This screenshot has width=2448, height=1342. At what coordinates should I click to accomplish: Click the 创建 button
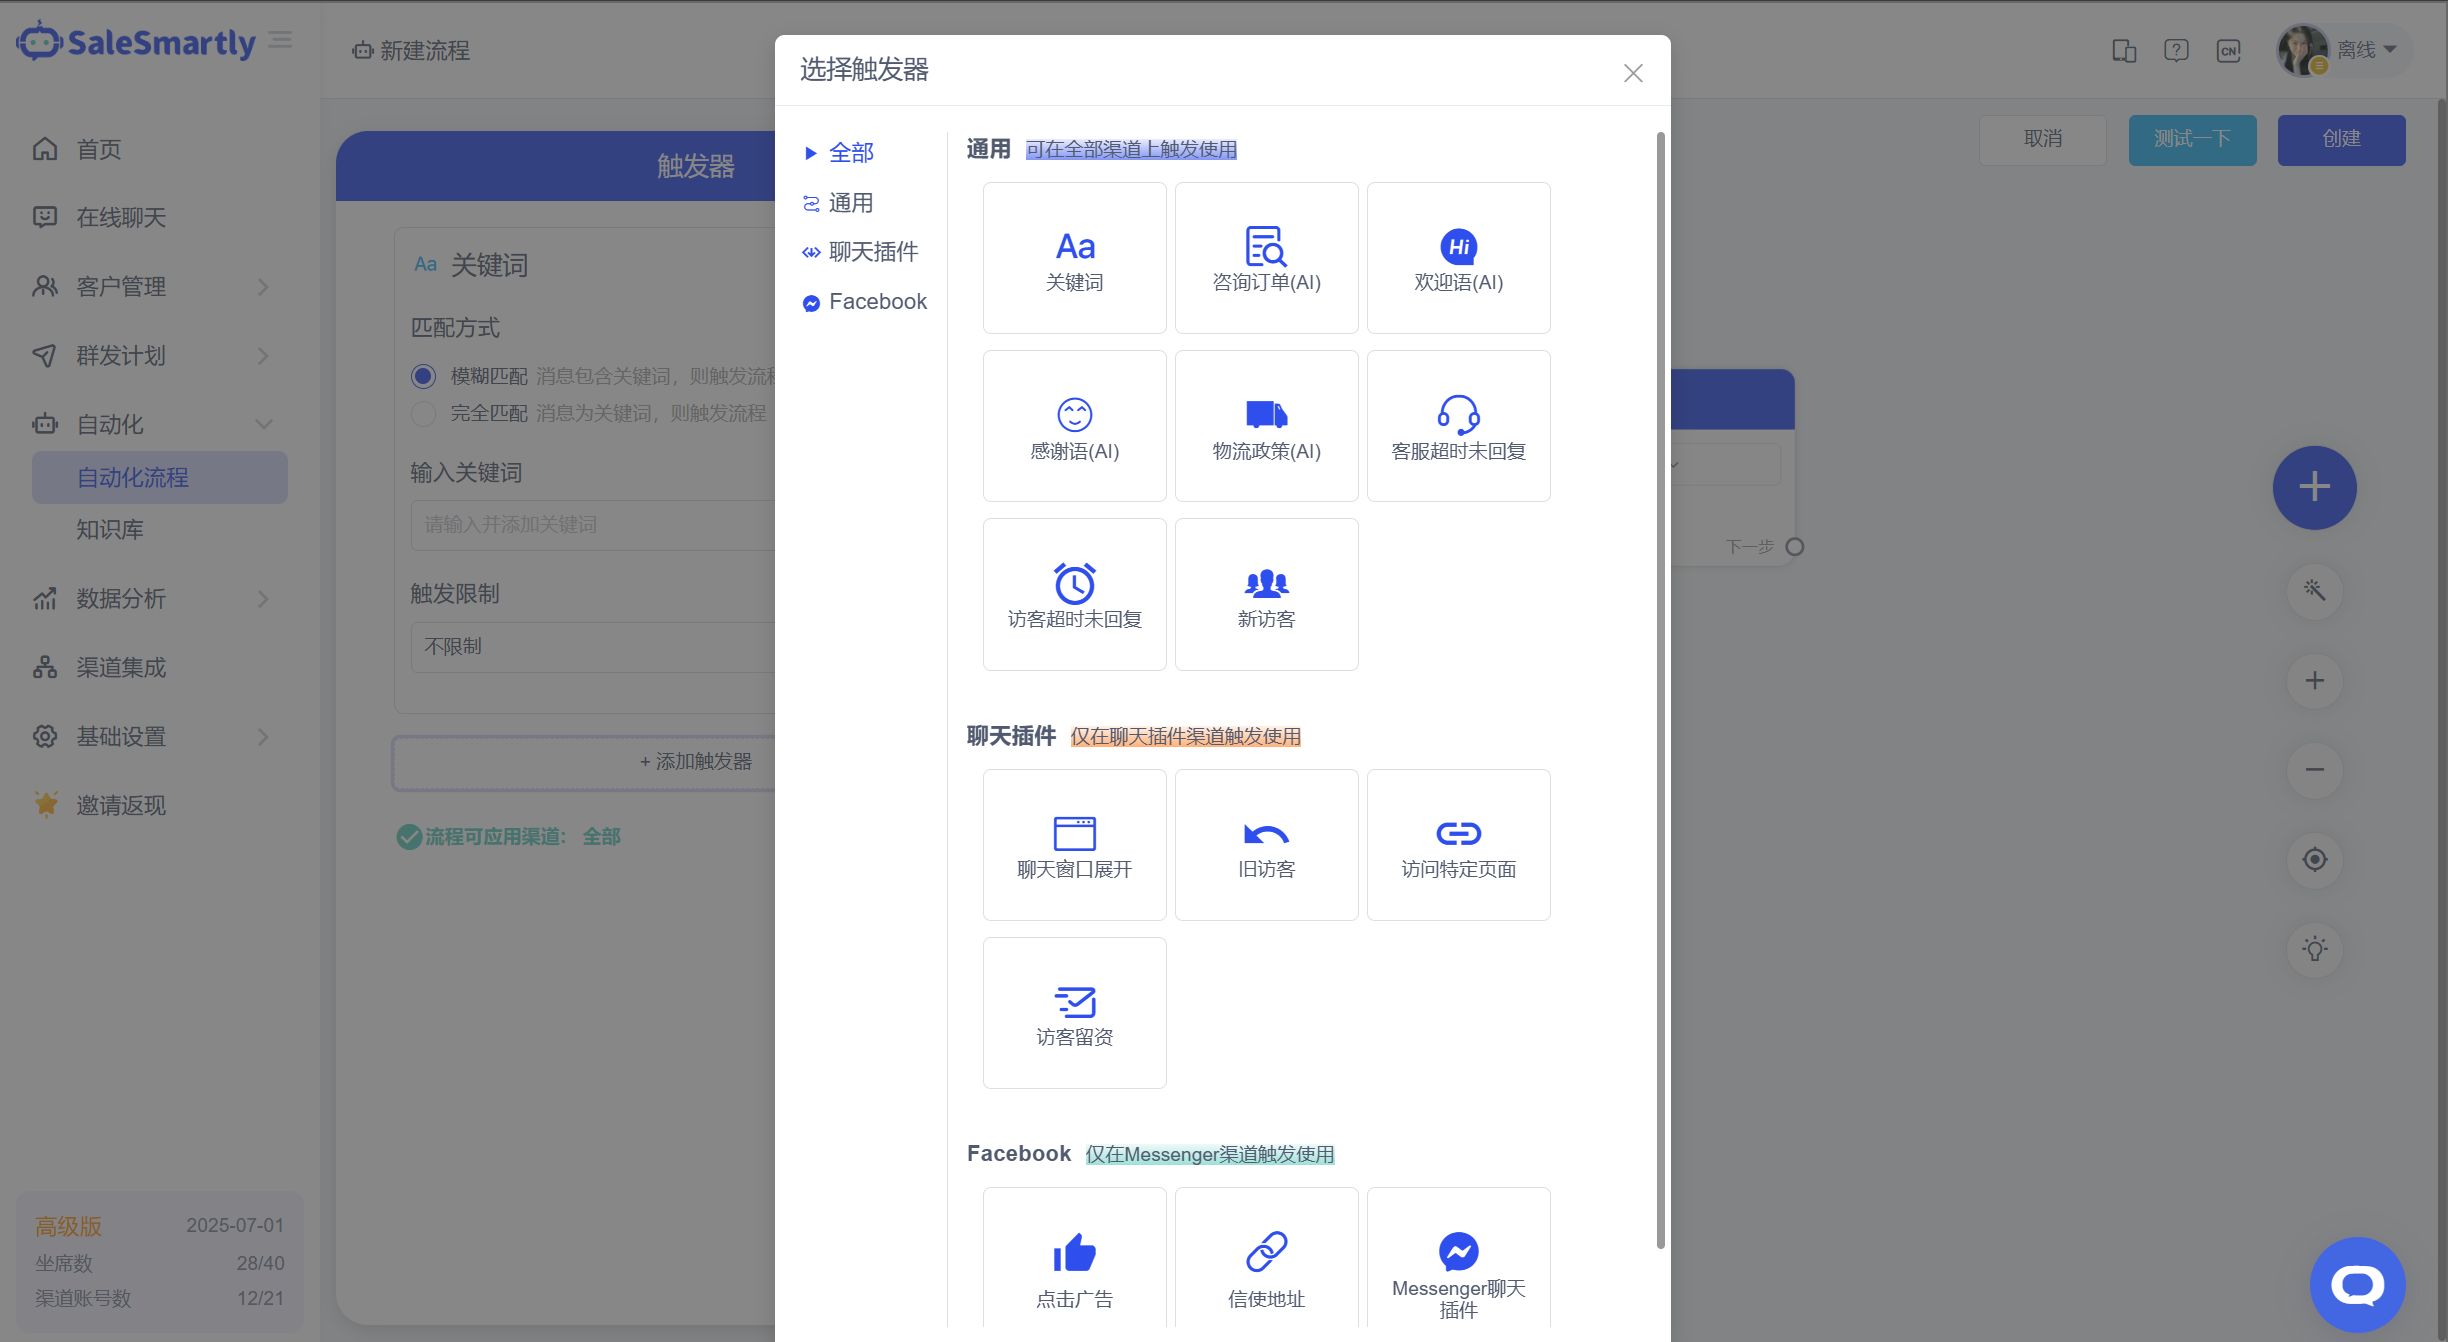tap(2340, 139)
